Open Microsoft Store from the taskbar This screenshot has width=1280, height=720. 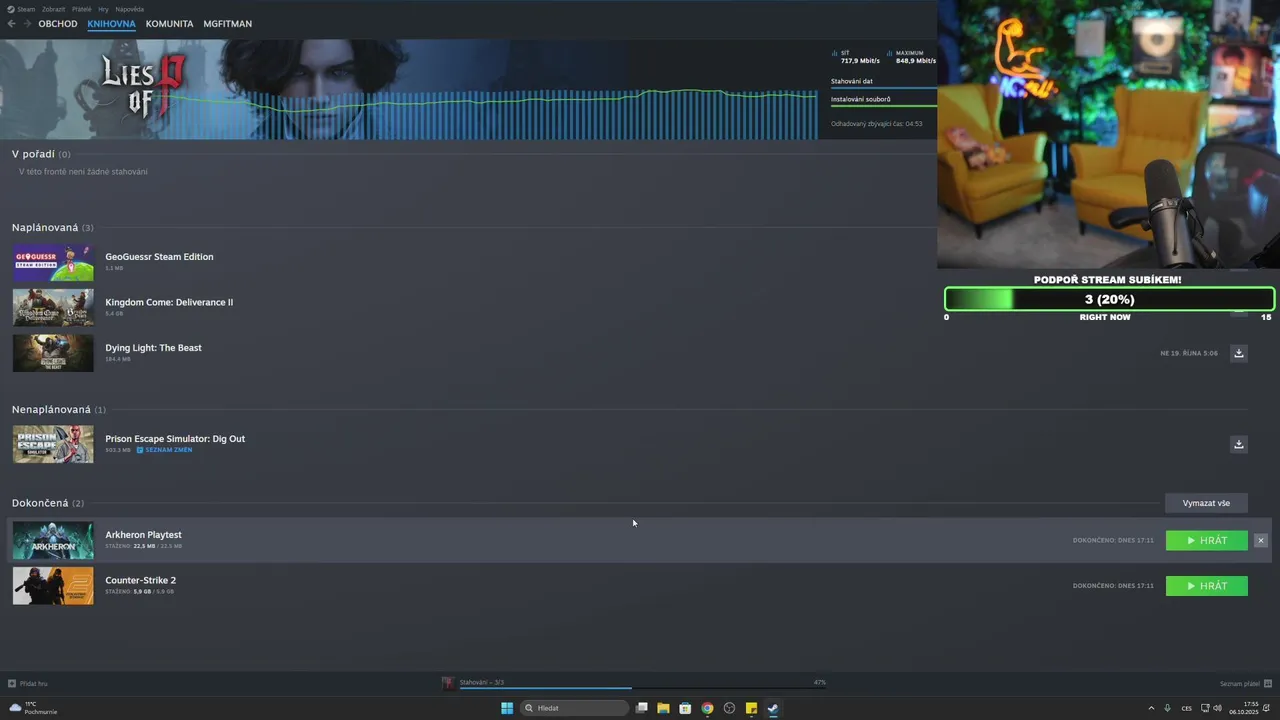coord(685,708)
